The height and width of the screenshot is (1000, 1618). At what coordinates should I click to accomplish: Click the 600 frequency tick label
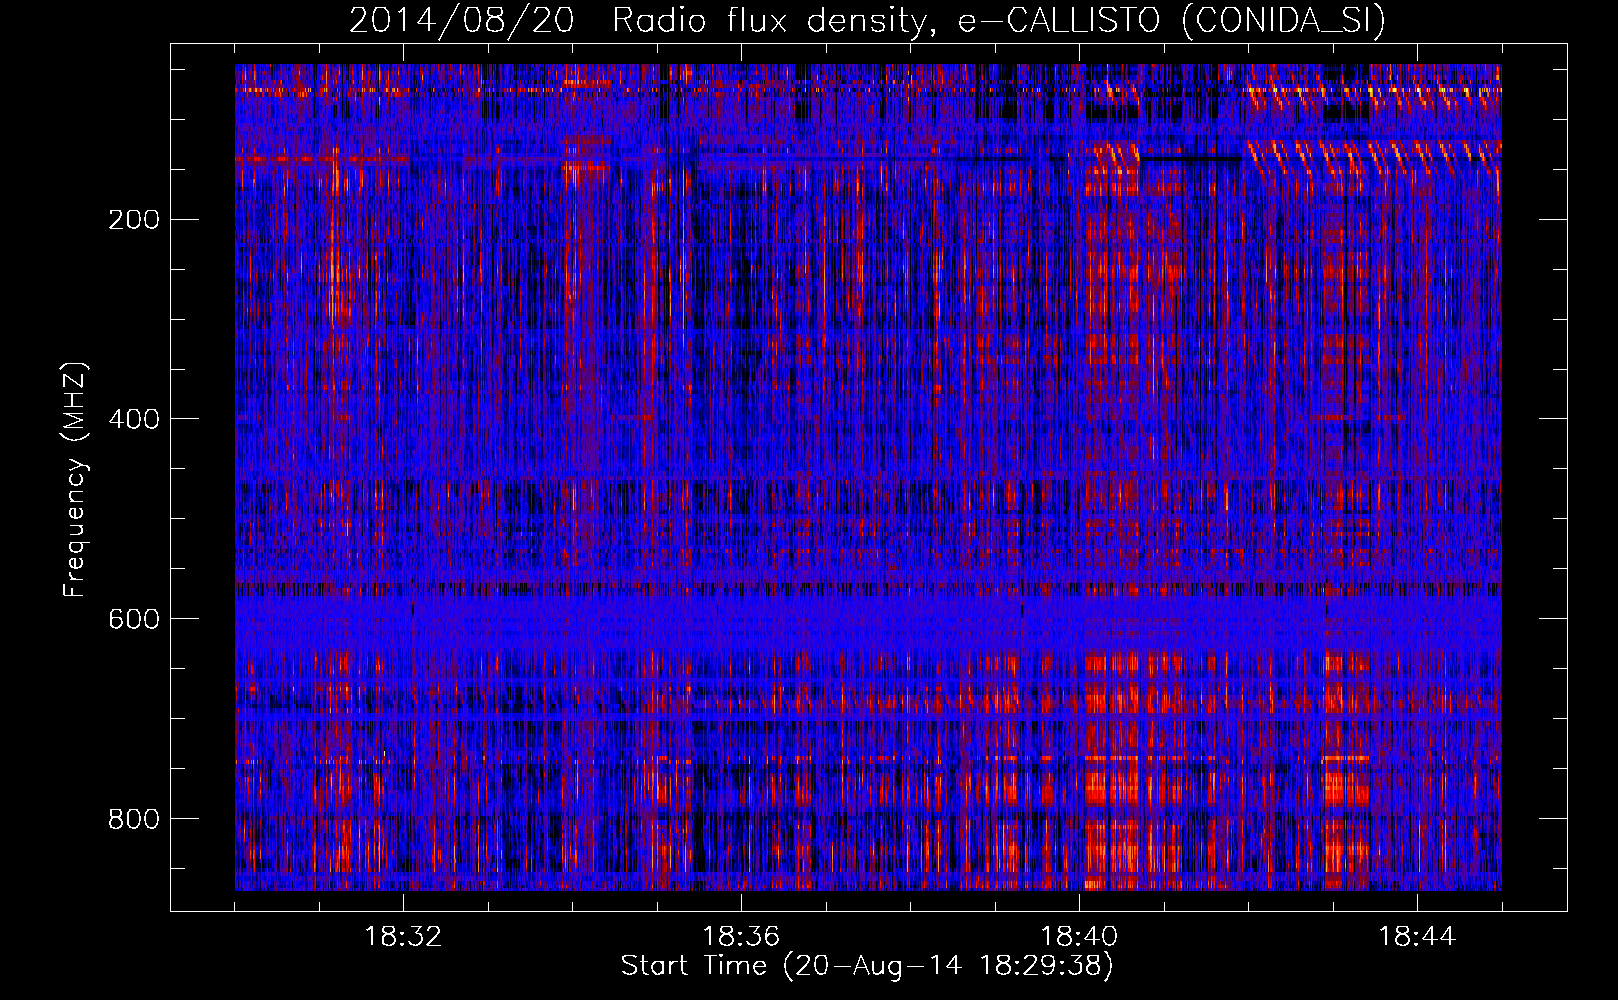(x=134, y=620)
